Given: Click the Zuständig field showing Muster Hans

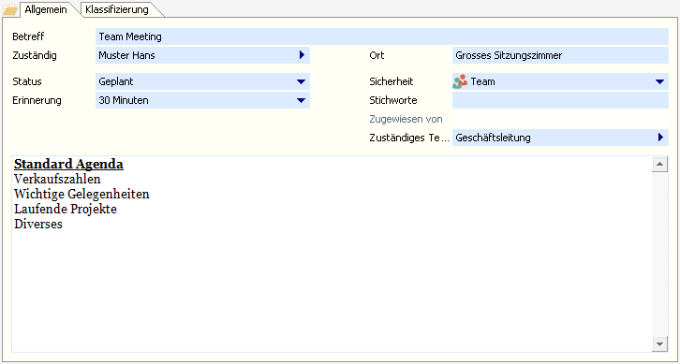Looking at the screenshot, I should tap(203, 55).
